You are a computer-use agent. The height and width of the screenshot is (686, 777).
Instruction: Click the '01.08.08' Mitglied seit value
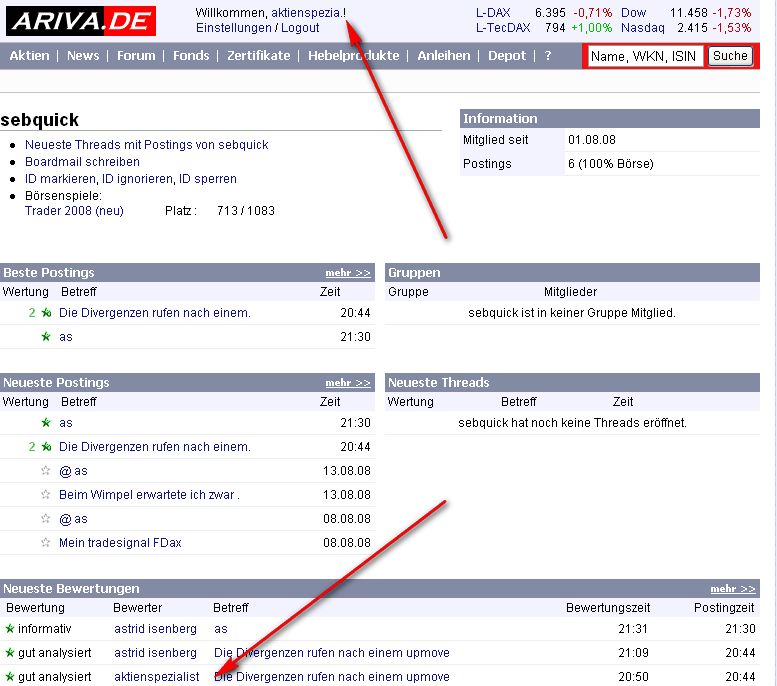[x=592, y=140]
